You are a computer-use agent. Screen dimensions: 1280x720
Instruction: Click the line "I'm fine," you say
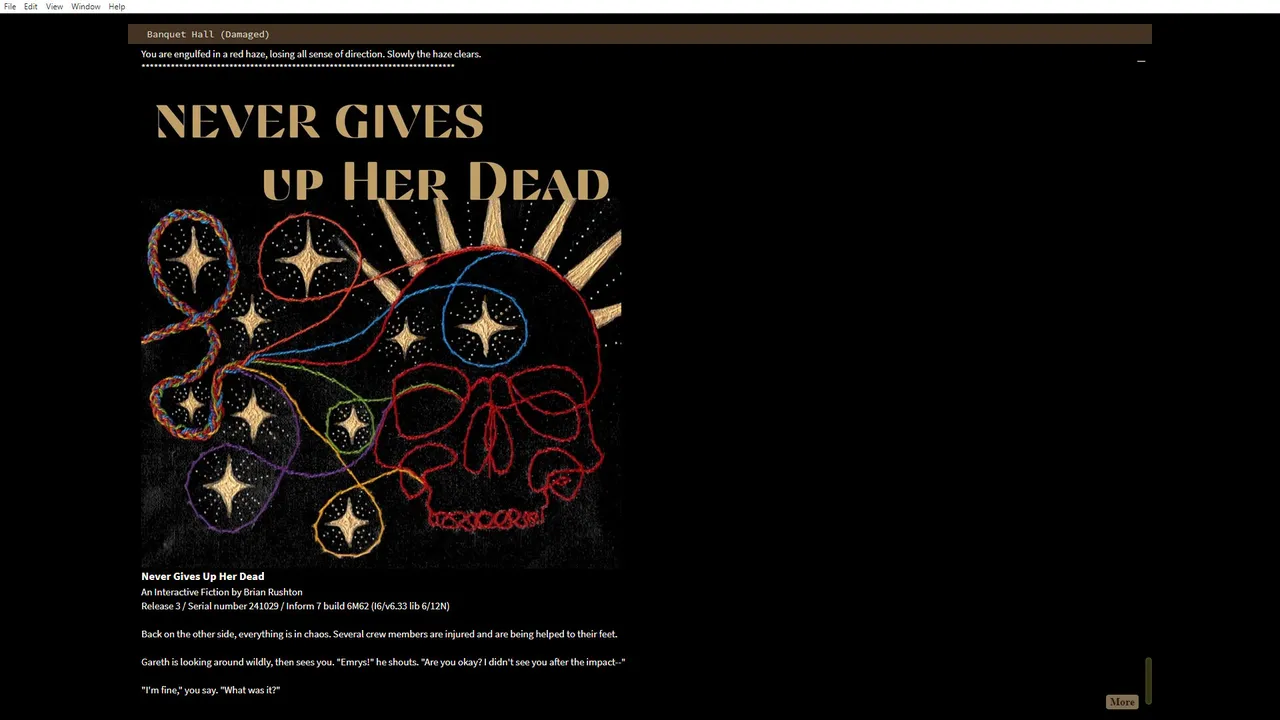(211, 690)
